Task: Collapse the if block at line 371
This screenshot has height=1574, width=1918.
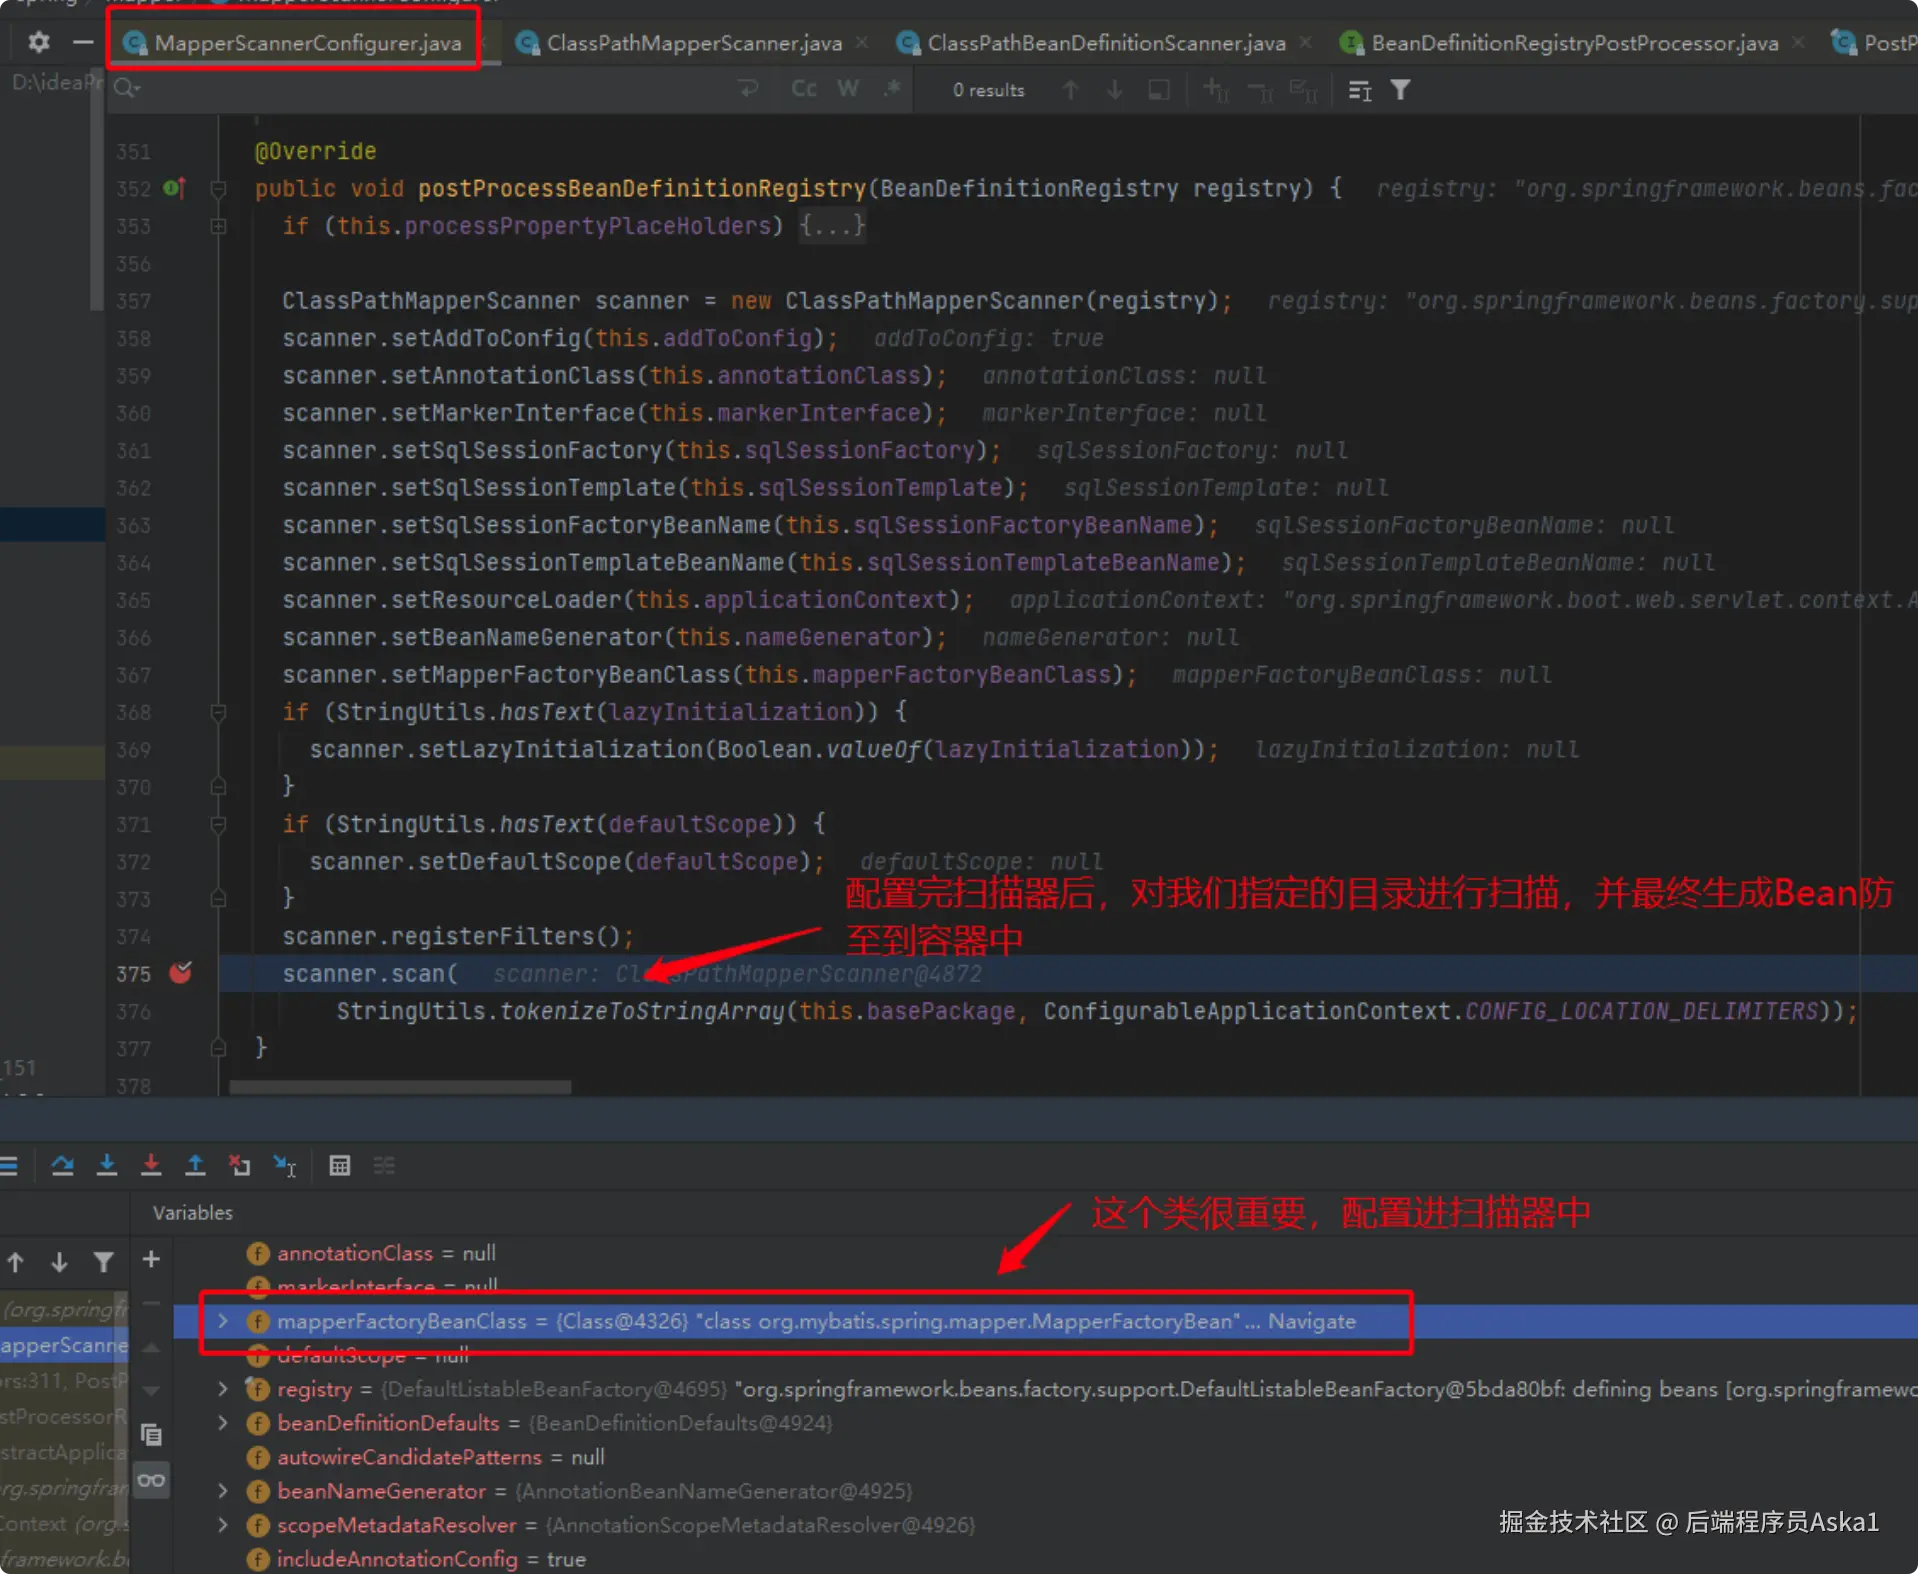Action: point(218,824)
